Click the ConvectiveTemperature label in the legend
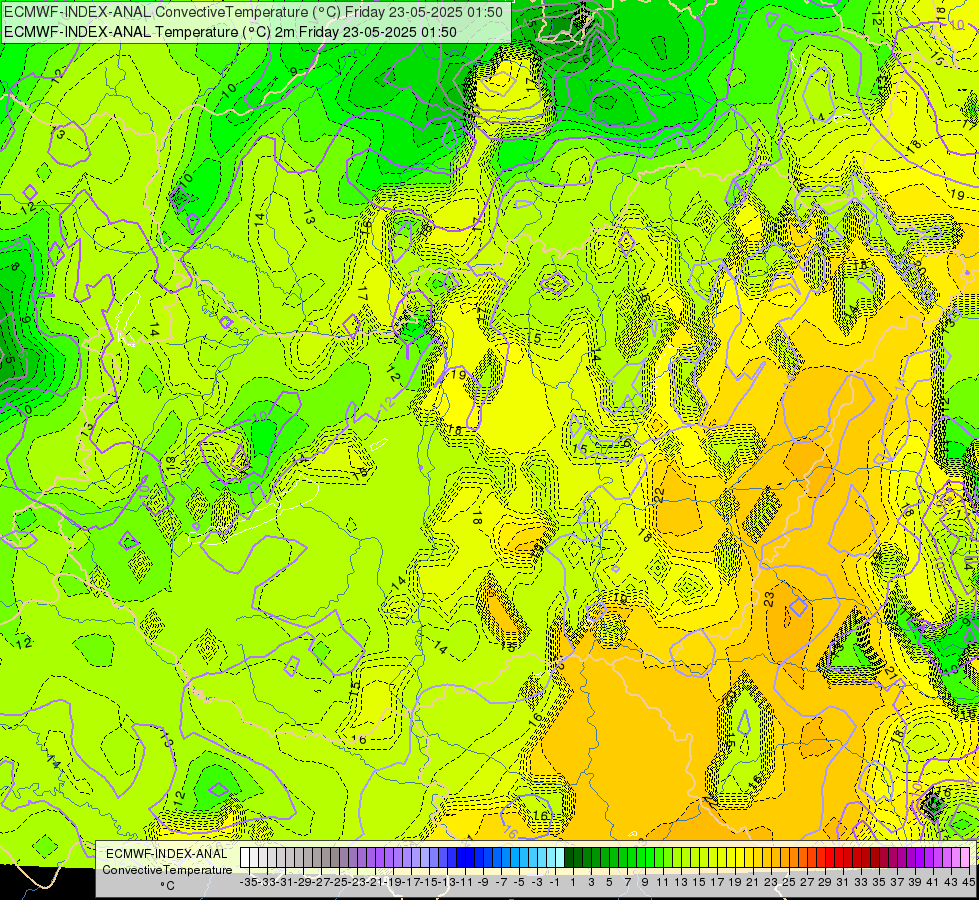 [167, 869]
